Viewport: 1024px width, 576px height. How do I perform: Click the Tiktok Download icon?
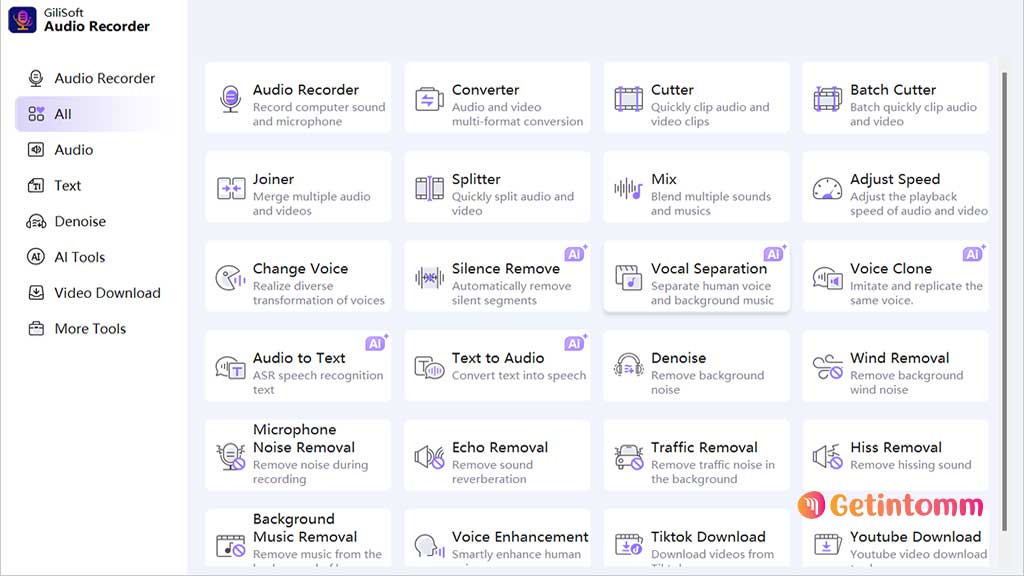pyautogui.click(x=628, y=544)
